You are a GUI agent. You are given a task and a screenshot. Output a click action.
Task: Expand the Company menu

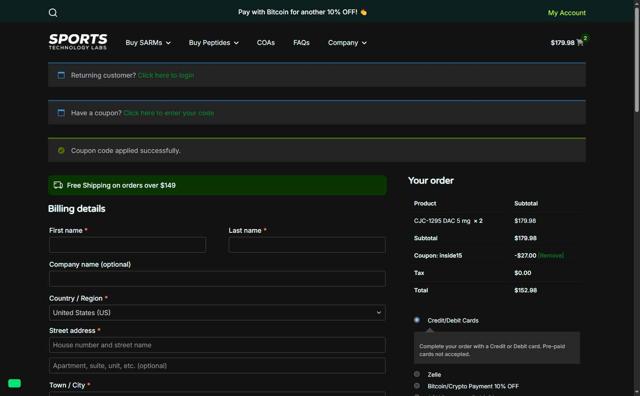click(x=347, y=42)
